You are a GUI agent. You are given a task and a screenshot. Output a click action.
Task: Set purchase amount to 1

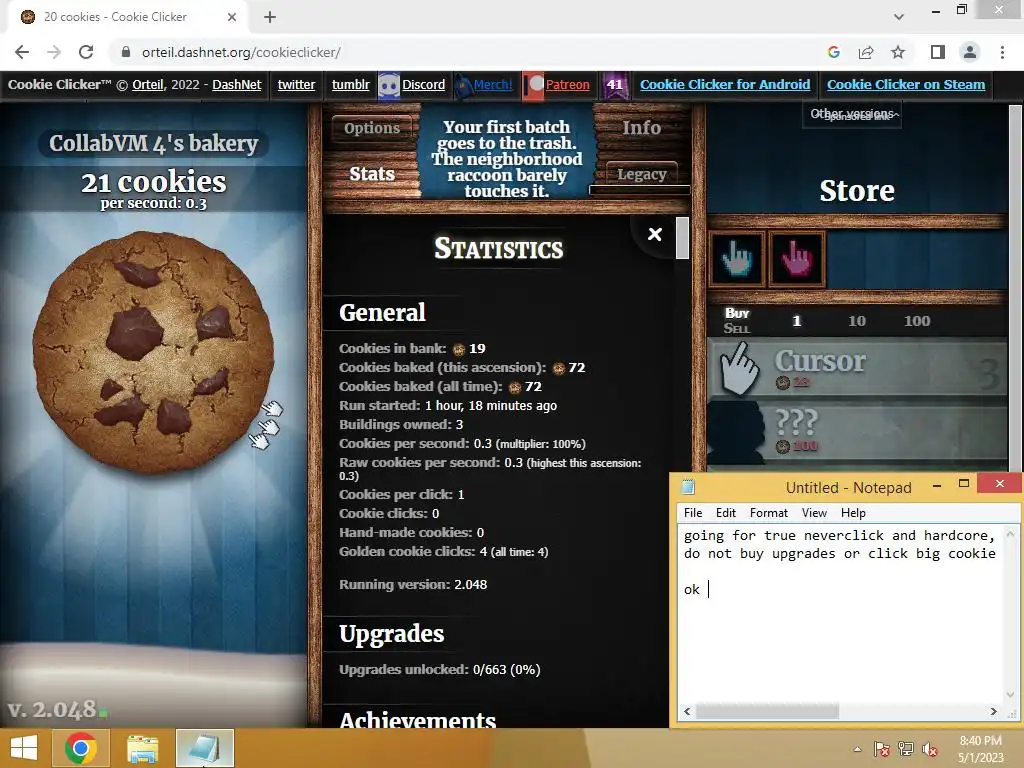pos(796,321)
